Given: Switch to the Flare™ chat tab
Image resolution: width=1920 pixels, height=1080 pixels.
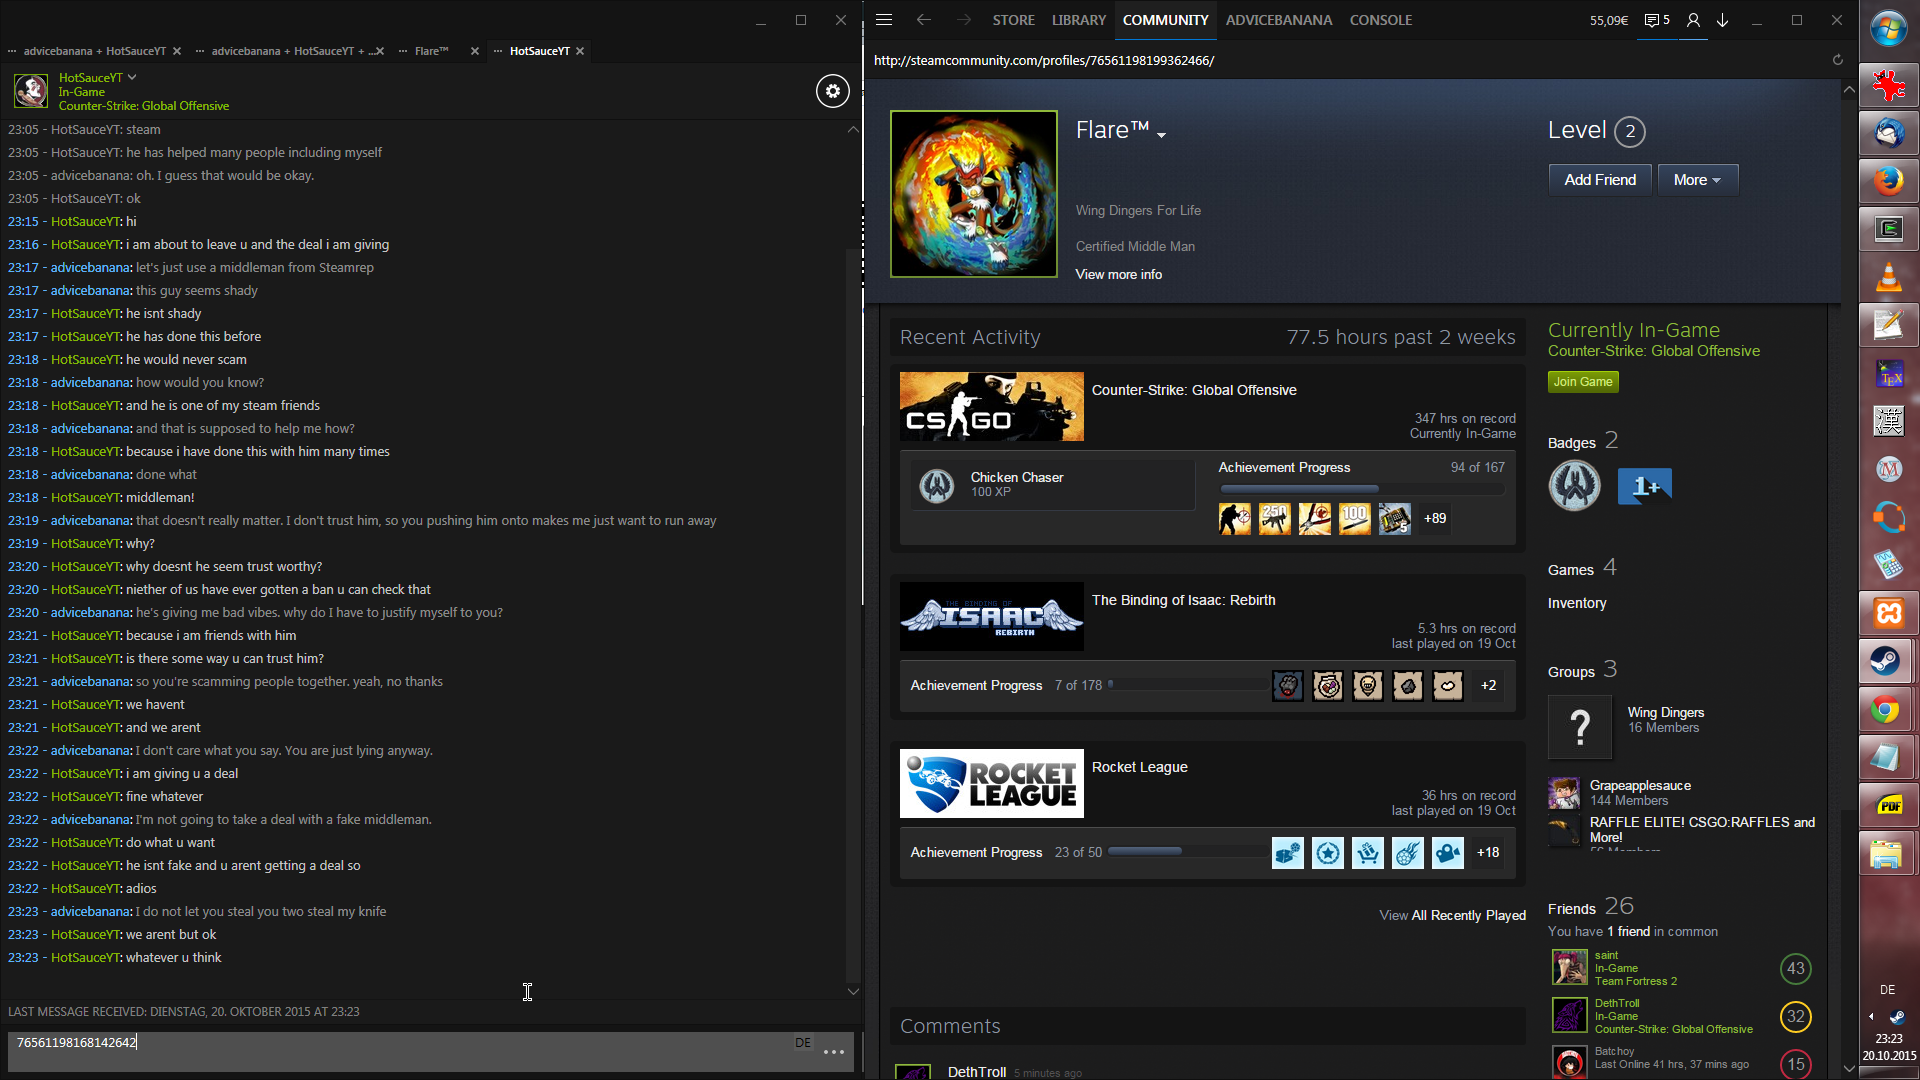Looking at the screenshot, I should [x=431, y=51].
